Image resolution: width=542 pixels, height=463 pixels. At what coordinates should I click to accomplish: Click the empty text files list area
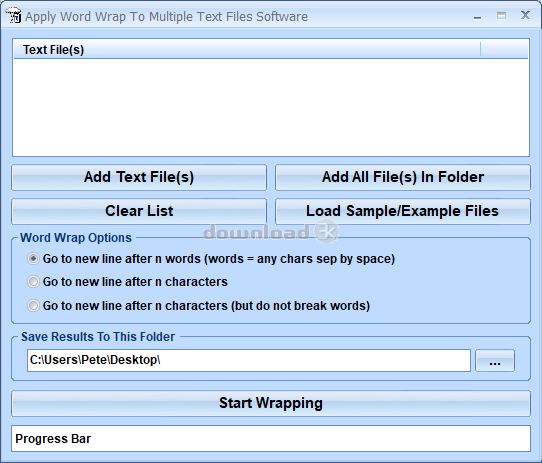click(x=271, y=107)
